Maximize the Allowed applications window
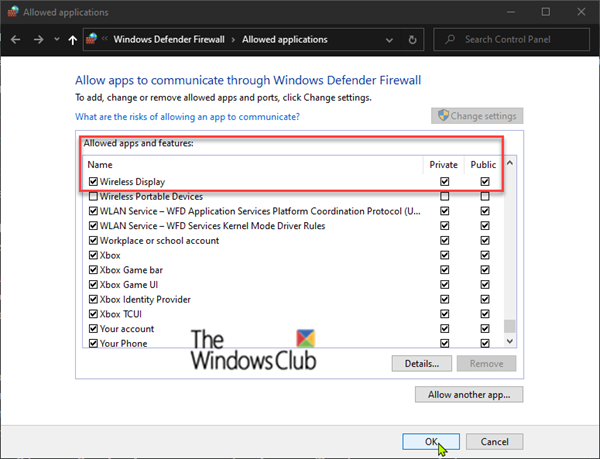 (546, 12)
